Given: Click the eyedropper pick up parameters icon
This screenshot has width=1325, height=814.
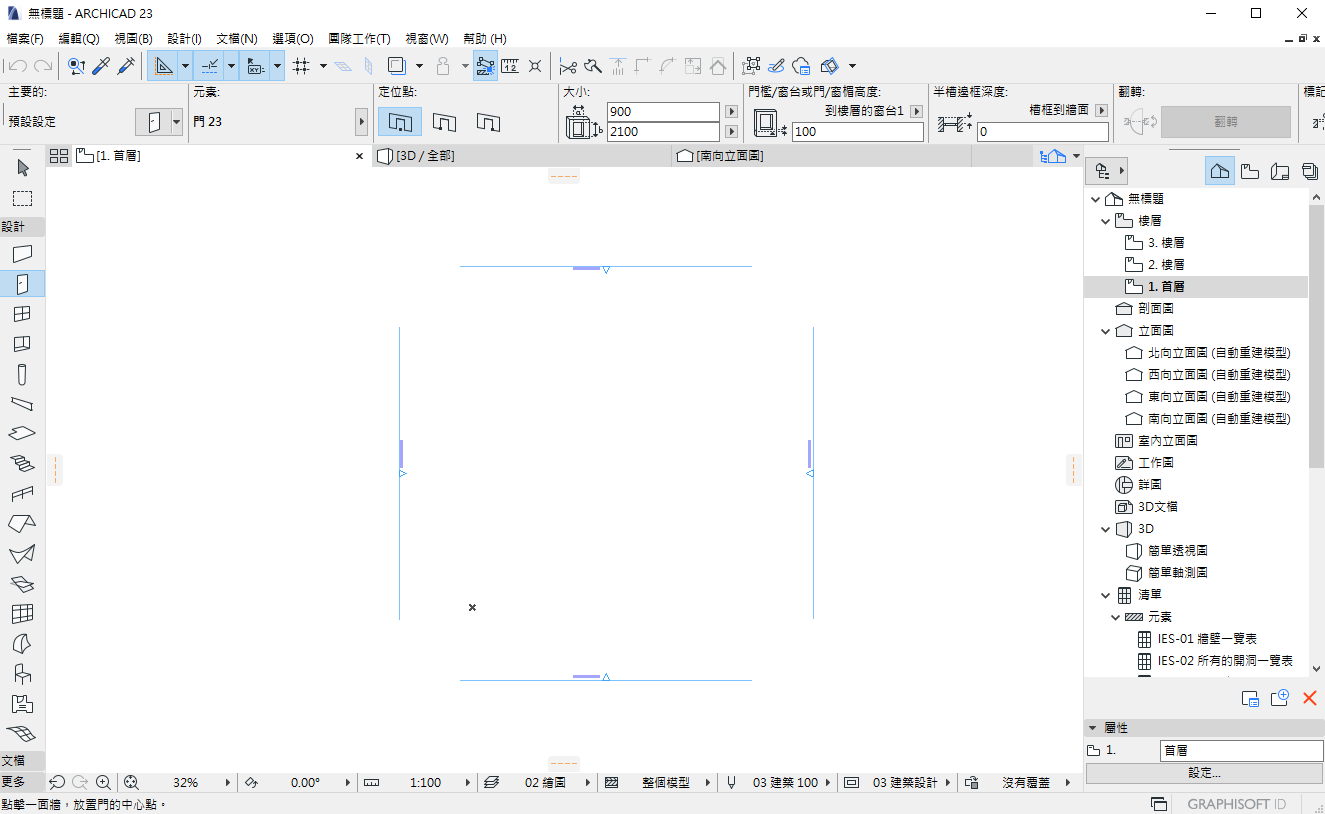Looking at the screenshot, I should pyautogui.click(x=101, y=66).
